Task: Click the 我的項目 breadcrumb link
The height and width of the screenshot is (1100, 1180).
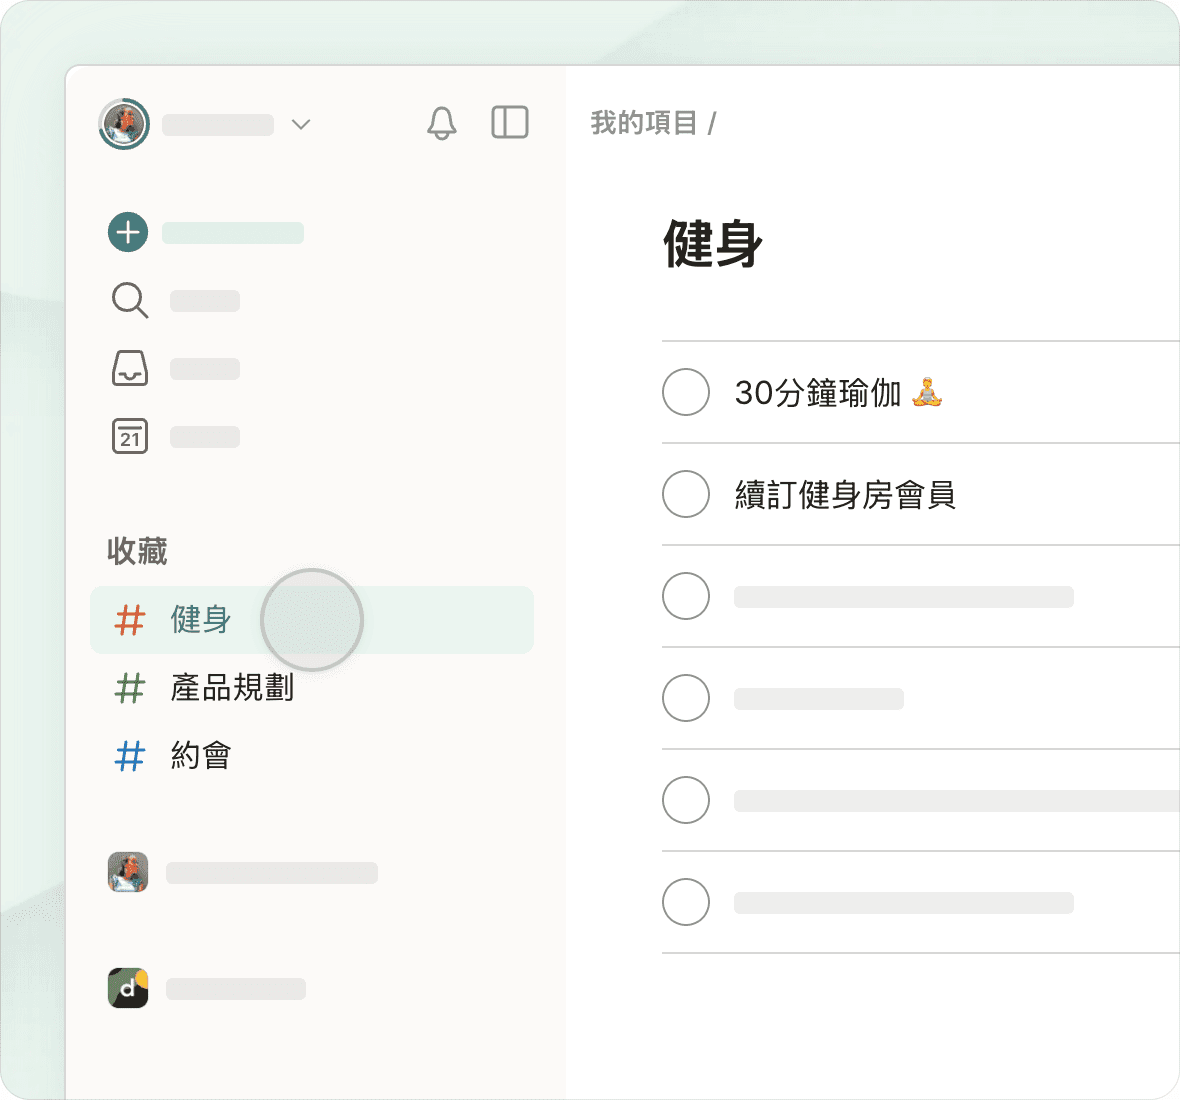Action: [x=643, y=123]
